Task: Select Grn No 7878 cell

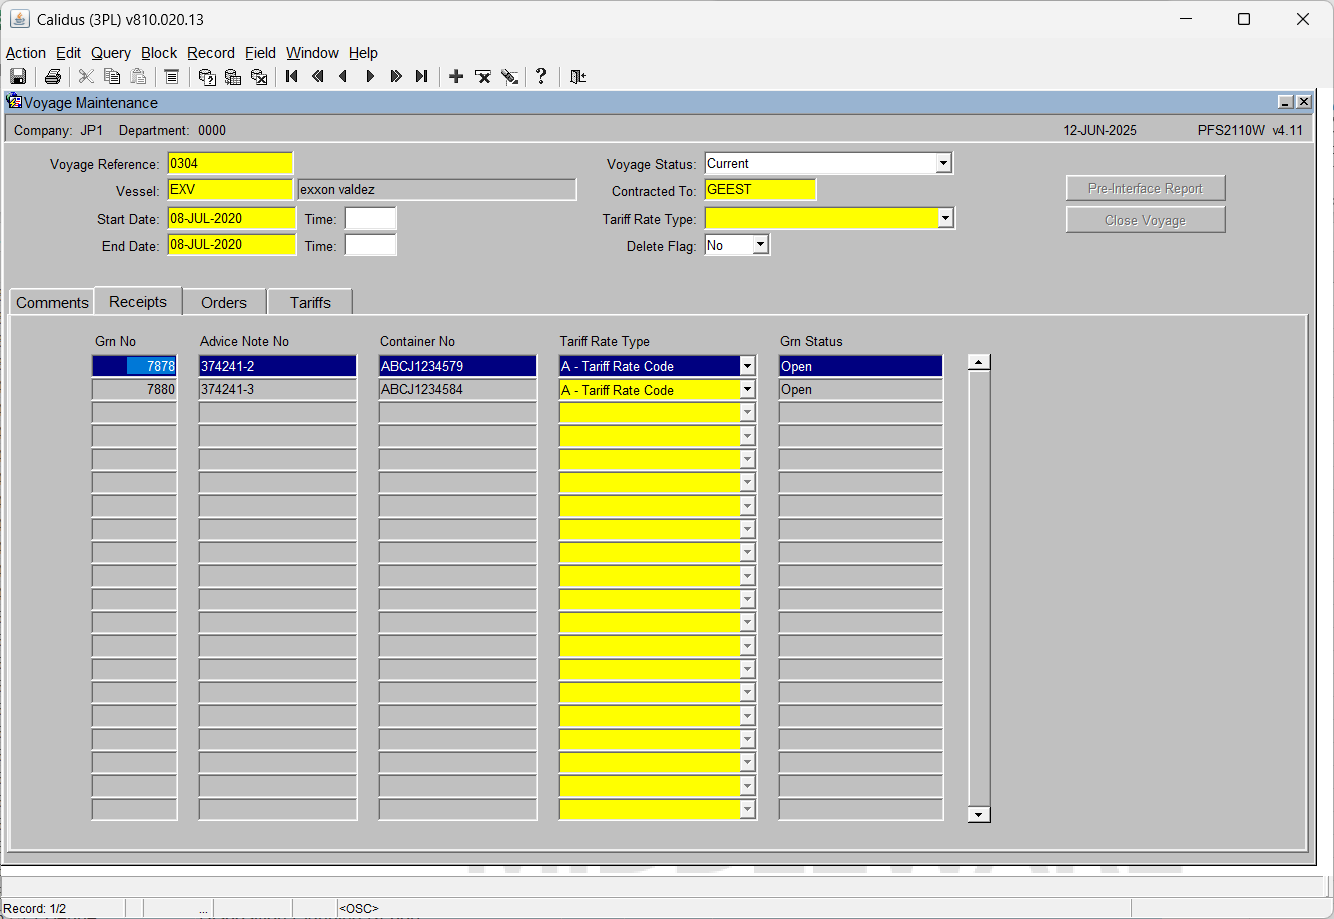Action: (134, 366)
